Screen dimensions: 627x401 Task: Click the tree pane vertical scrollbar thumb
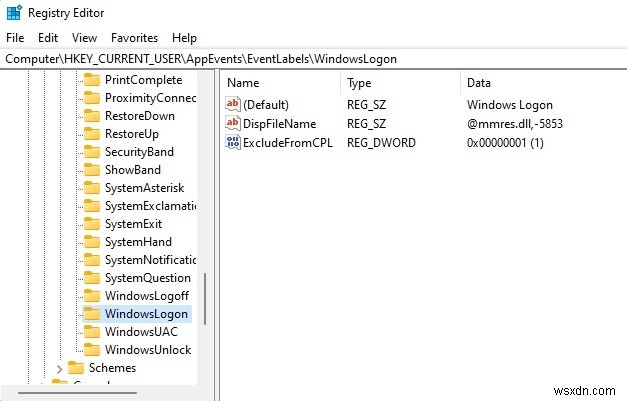pyautogui.click(x=205, y=299)
